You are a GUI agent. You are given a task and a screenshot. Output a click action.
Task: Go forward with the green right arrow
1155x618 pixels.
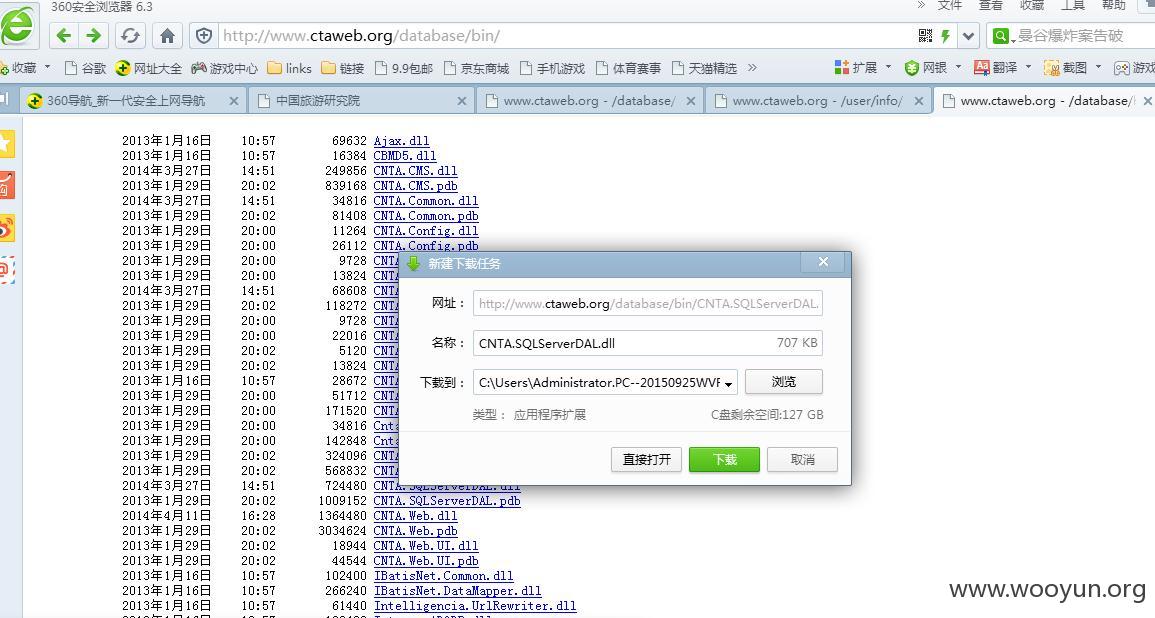click(x=94, y=35)
